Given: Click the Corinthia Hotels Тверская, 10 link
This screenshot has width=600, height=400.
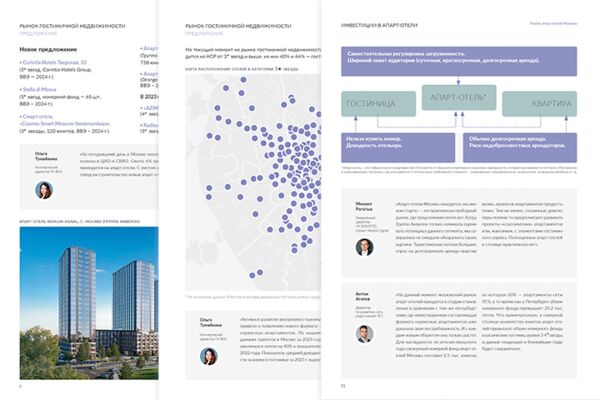Looking at the screenshot, I should 54,62.
